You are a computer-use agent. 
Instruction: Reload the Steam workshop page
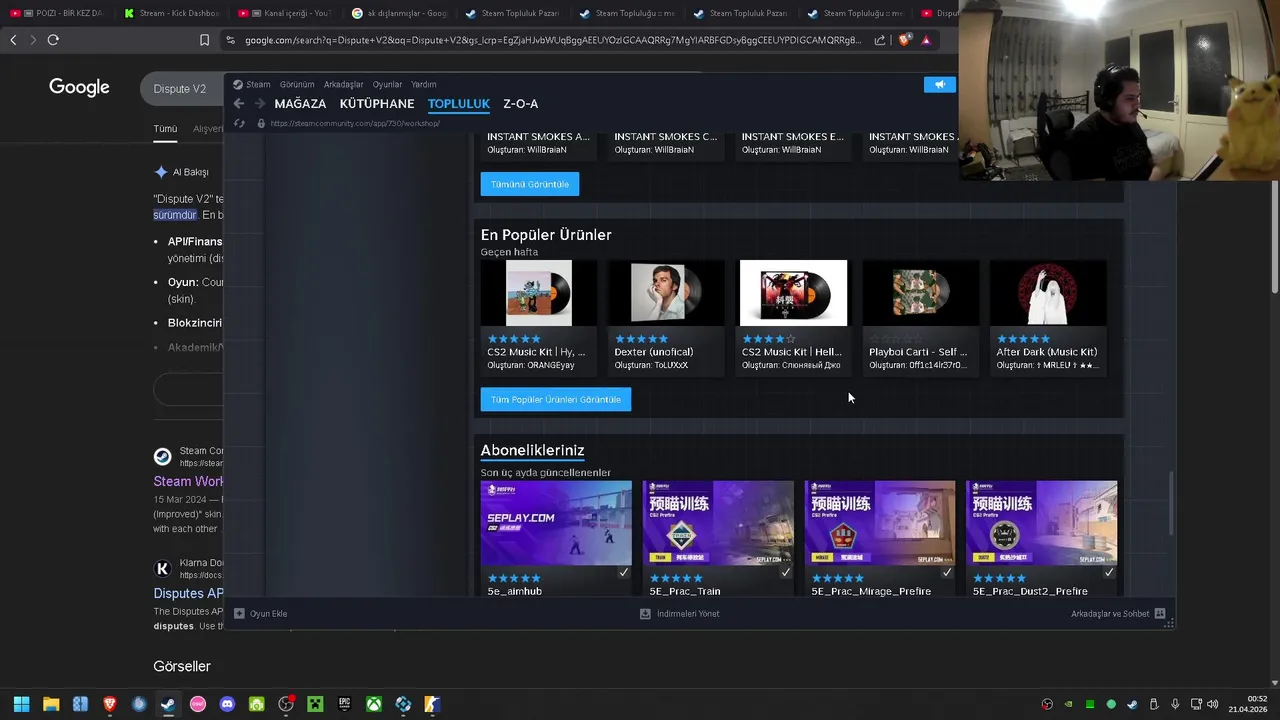tap(239, 123)
